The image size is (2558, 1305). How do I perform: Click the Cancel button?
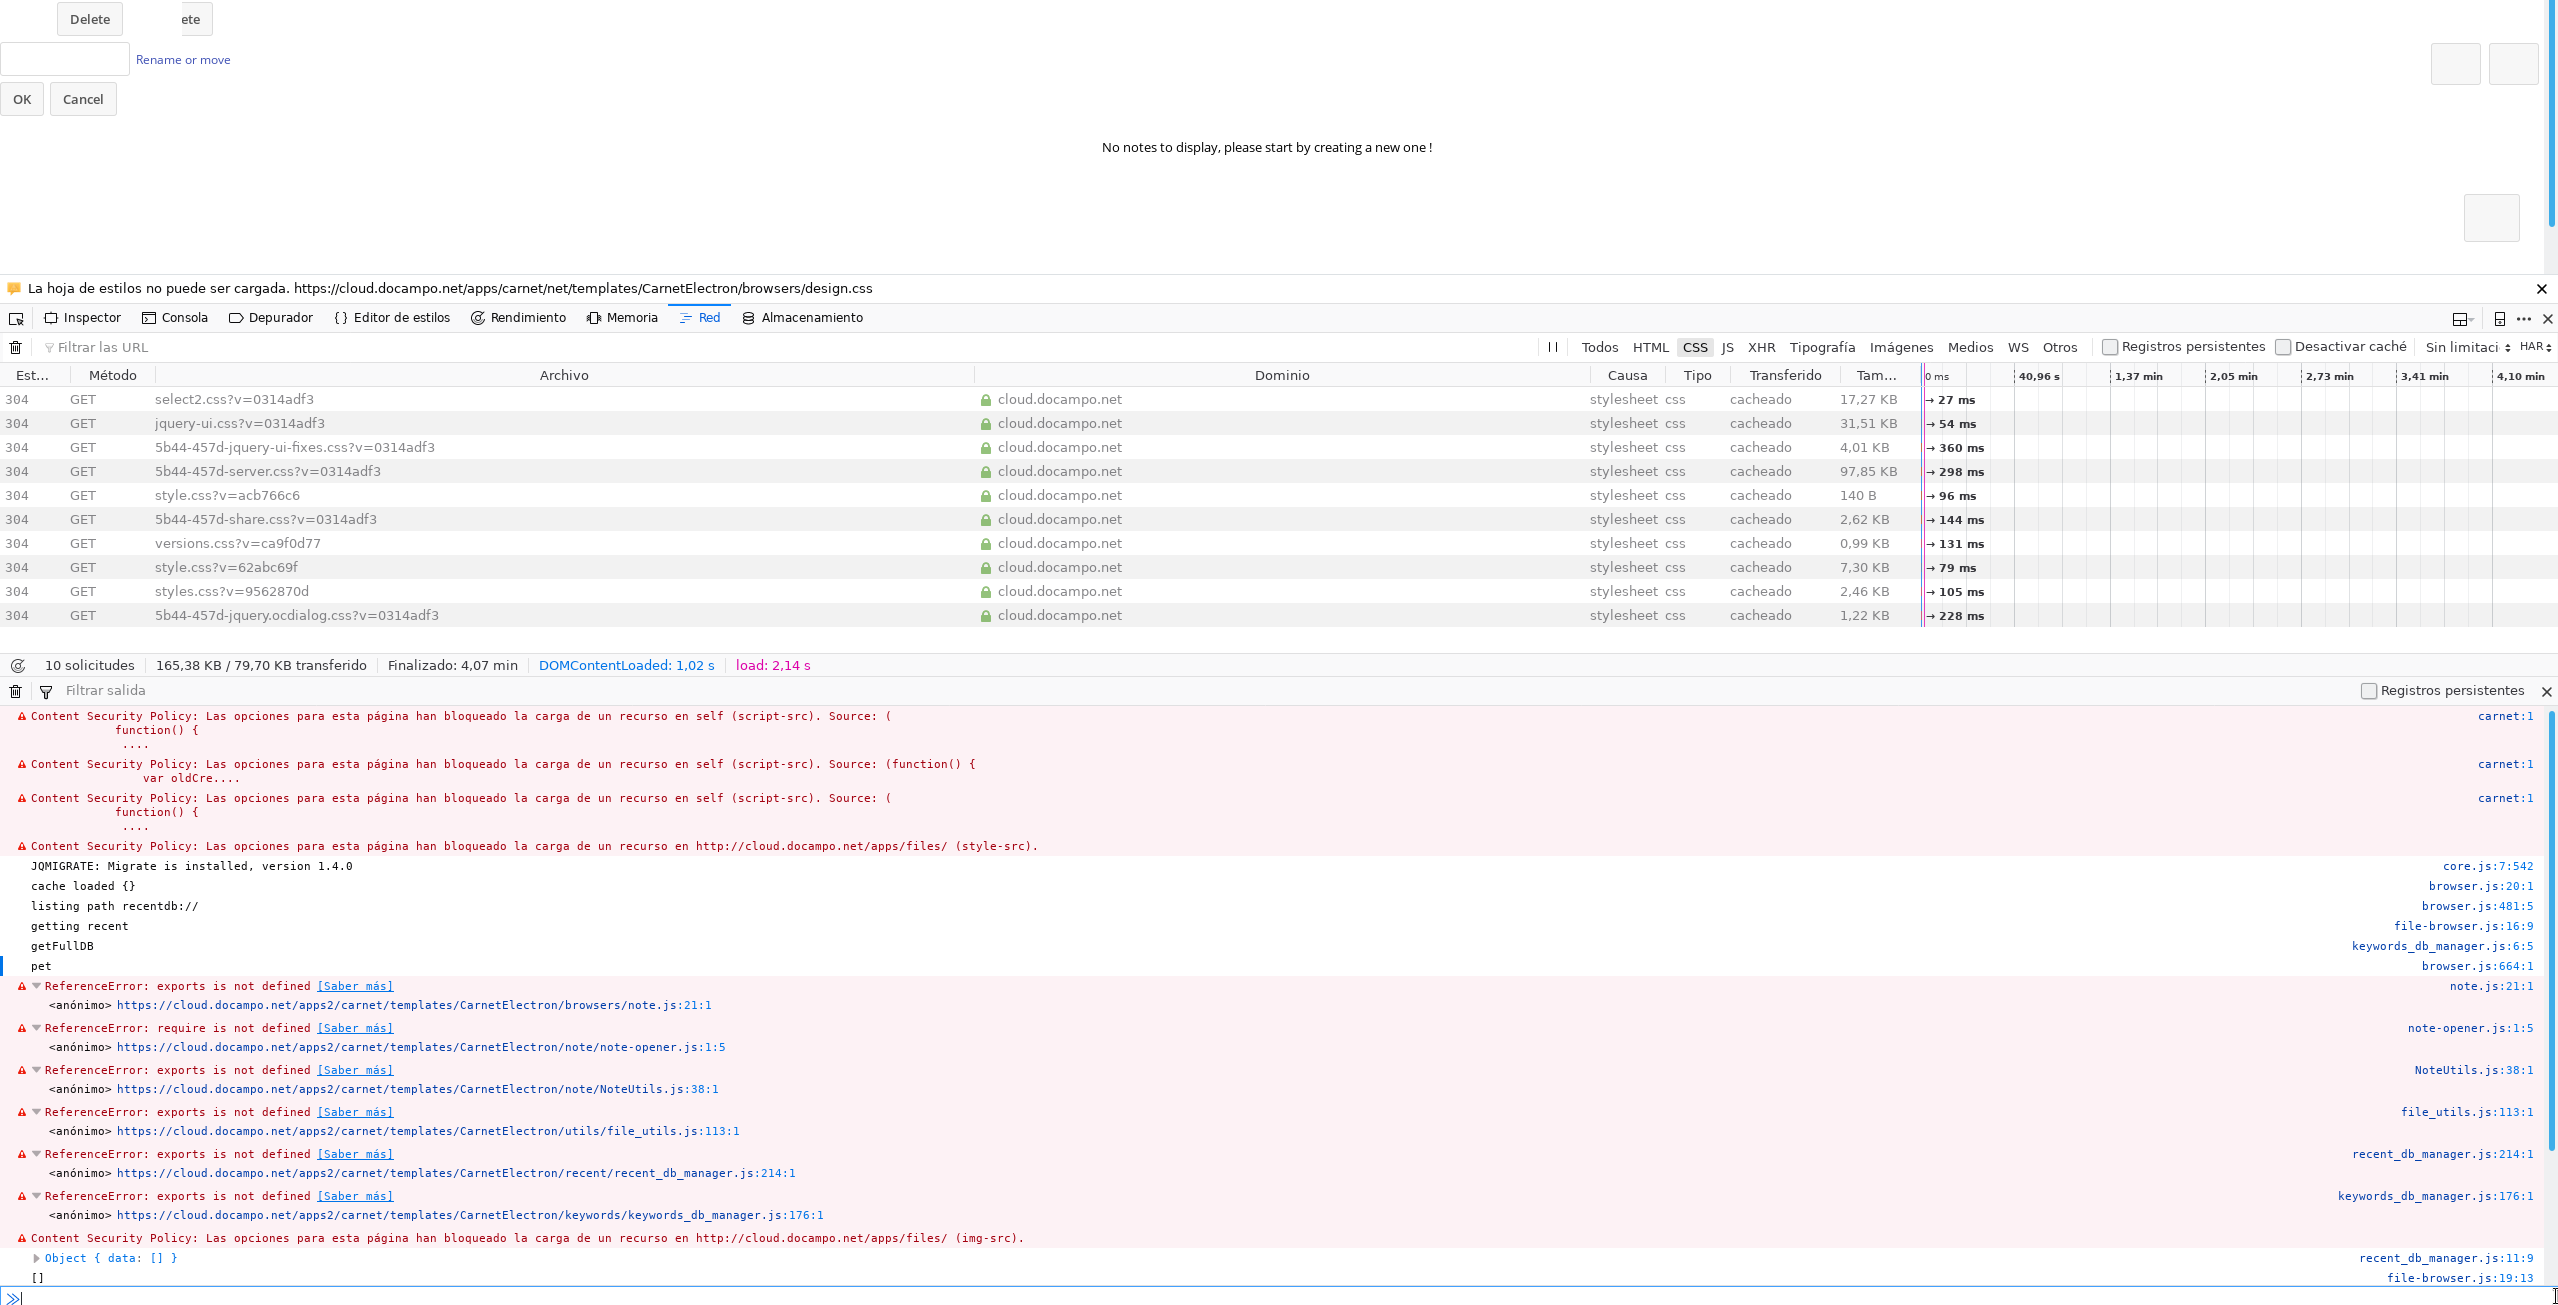click(83, 99)
